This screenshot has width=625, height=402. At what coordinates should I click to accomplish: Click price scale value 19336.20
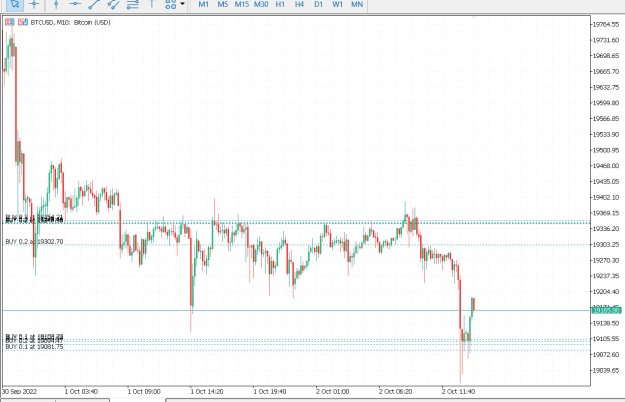click(x=606, y=229)
